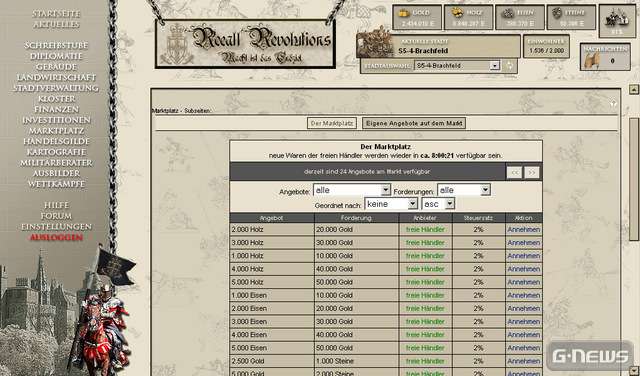Accept the 1.000 Eisen offer

coord(524,295)
